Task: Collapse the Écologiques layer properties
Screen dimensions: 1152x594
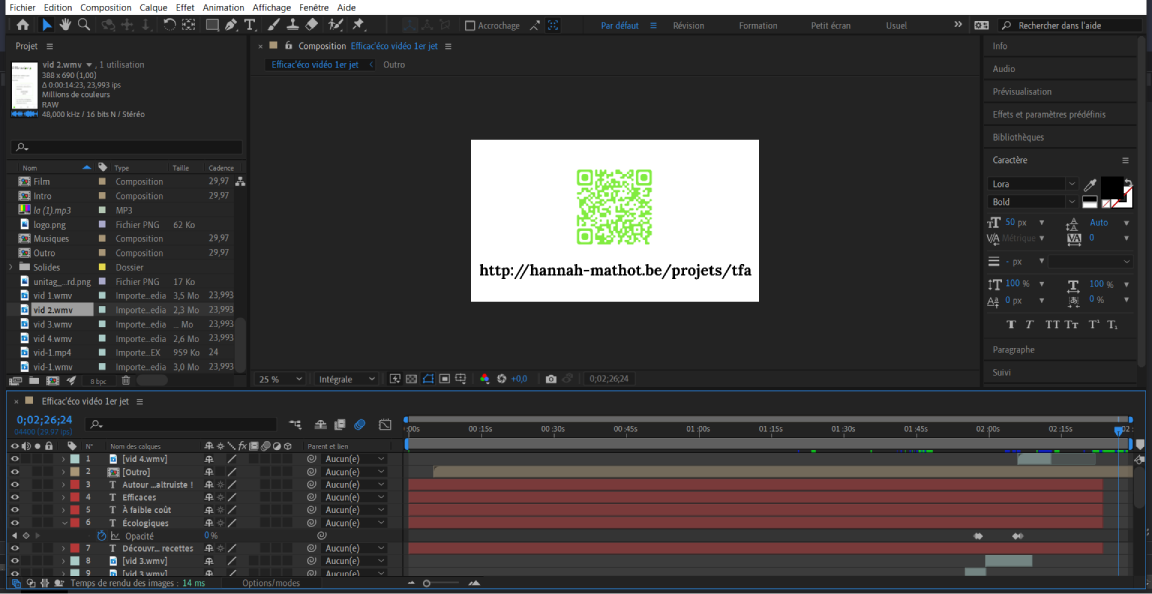Action: coord(64,523)
